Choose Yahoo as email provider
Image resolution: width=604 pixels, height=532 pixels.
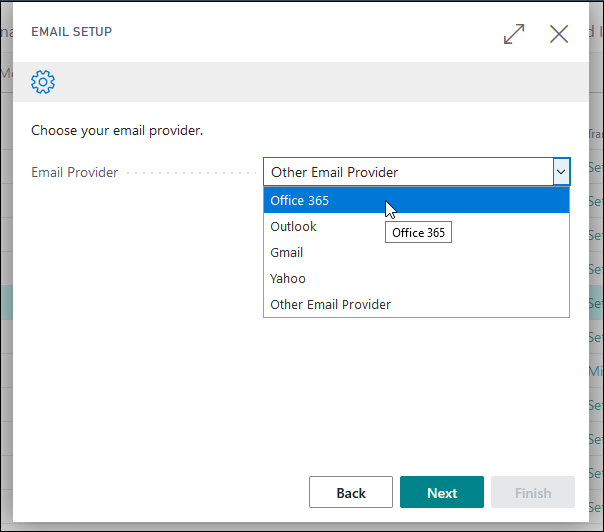tap(416, 279)
